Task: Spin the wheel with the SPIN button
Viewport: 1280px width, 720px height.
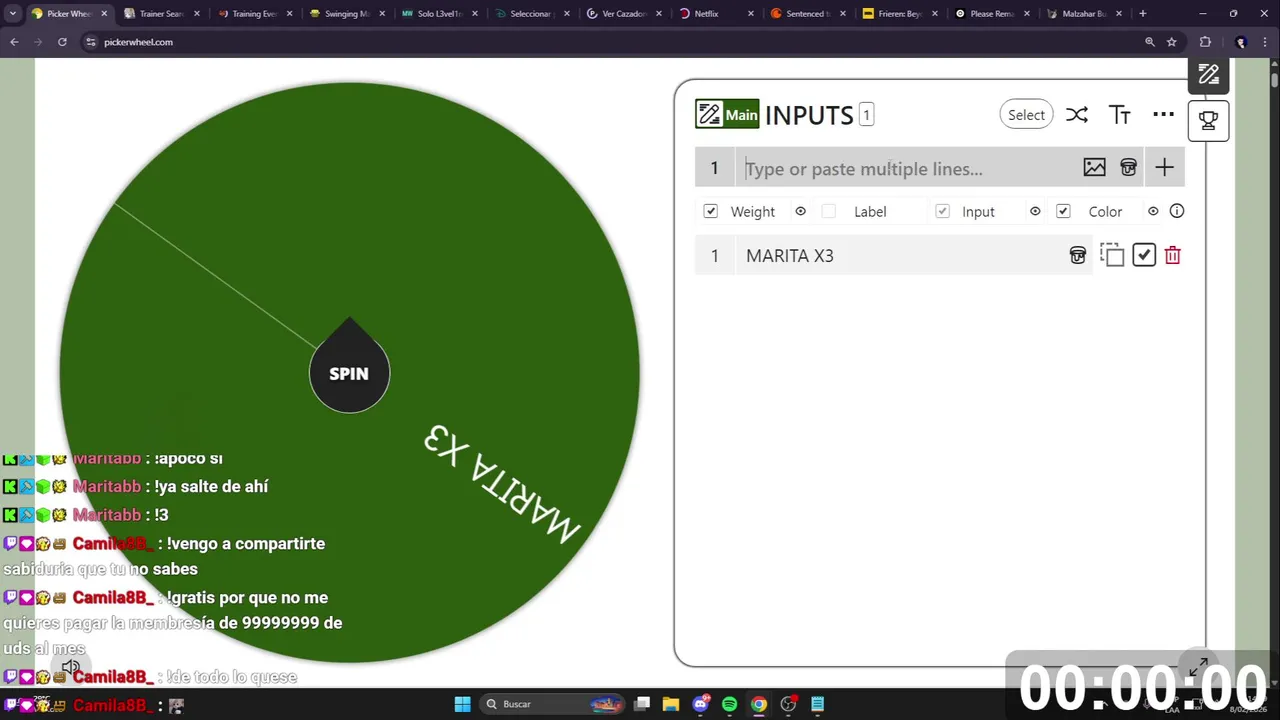Action: (349, 373)
